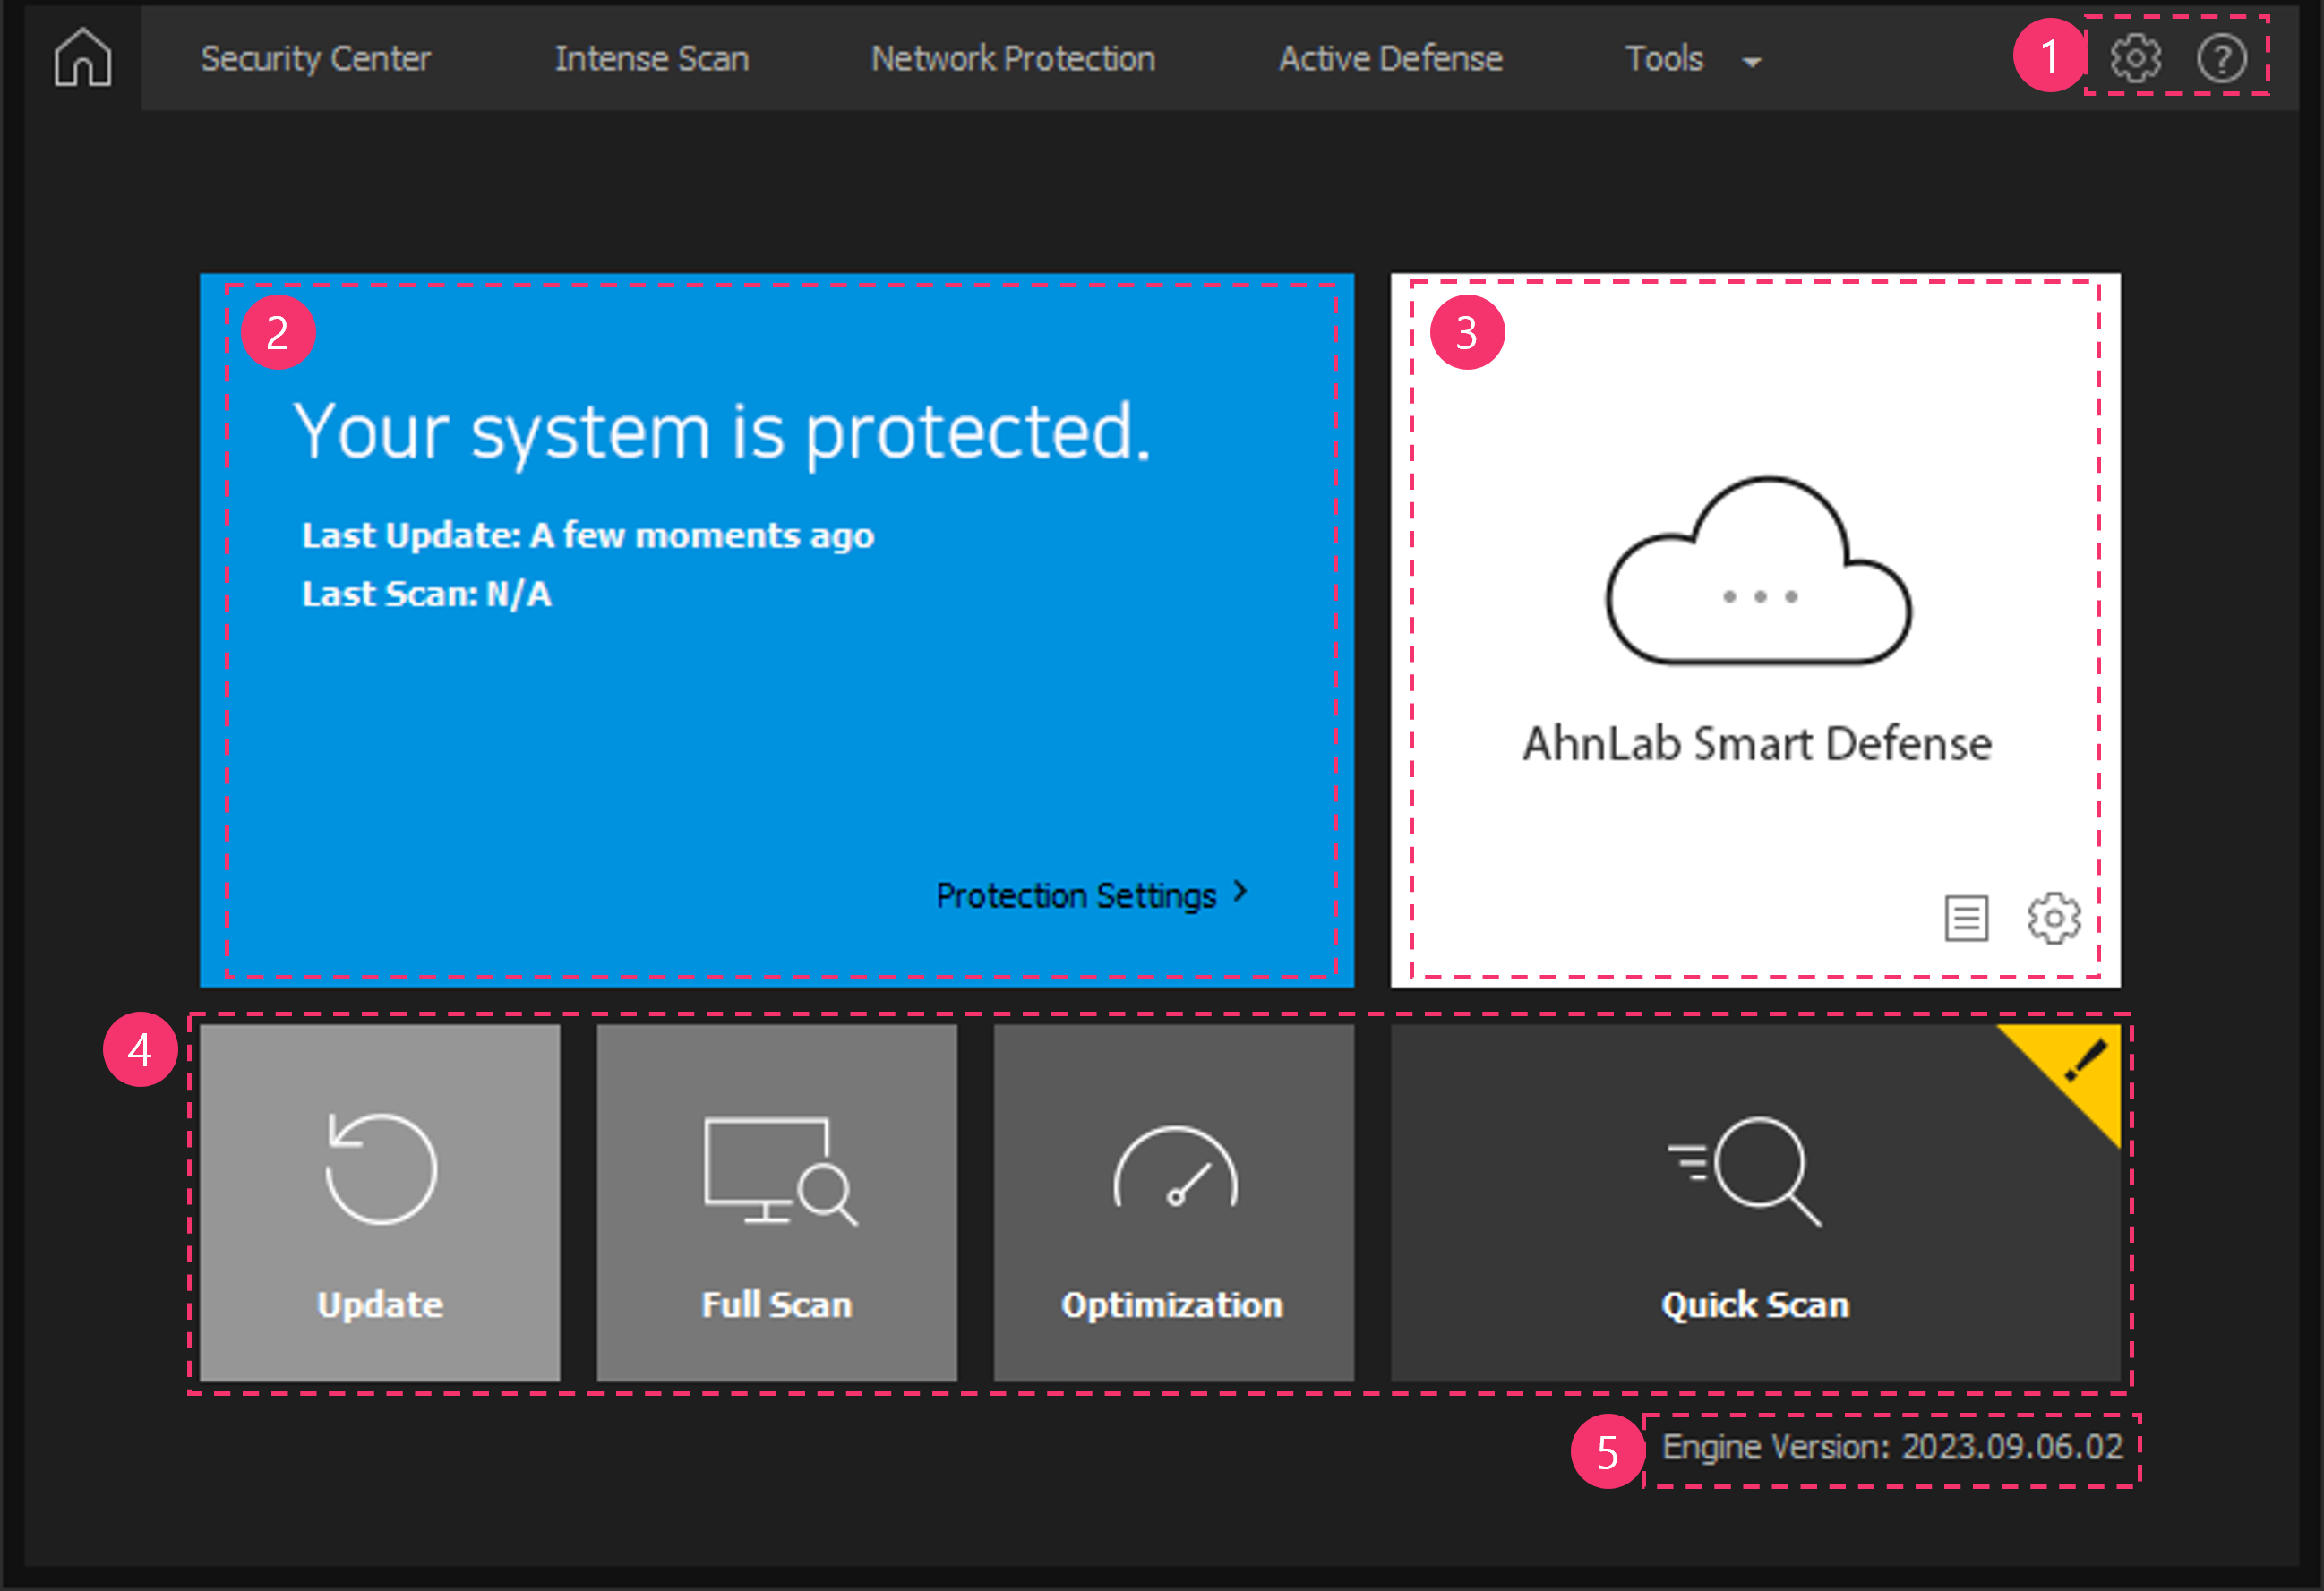This screenshot has width=2324, height=1591.
Task: Click the Engine Version text
Action: (1891, 1447)
